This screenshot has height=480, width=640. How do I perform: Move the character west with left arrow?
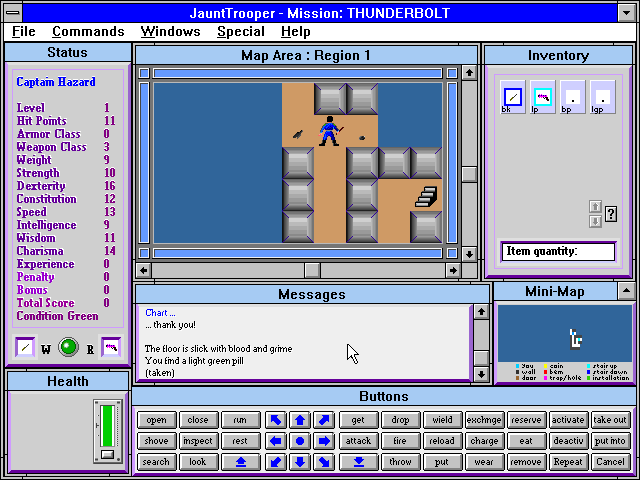pyautogui.click(x=276, y=441)
